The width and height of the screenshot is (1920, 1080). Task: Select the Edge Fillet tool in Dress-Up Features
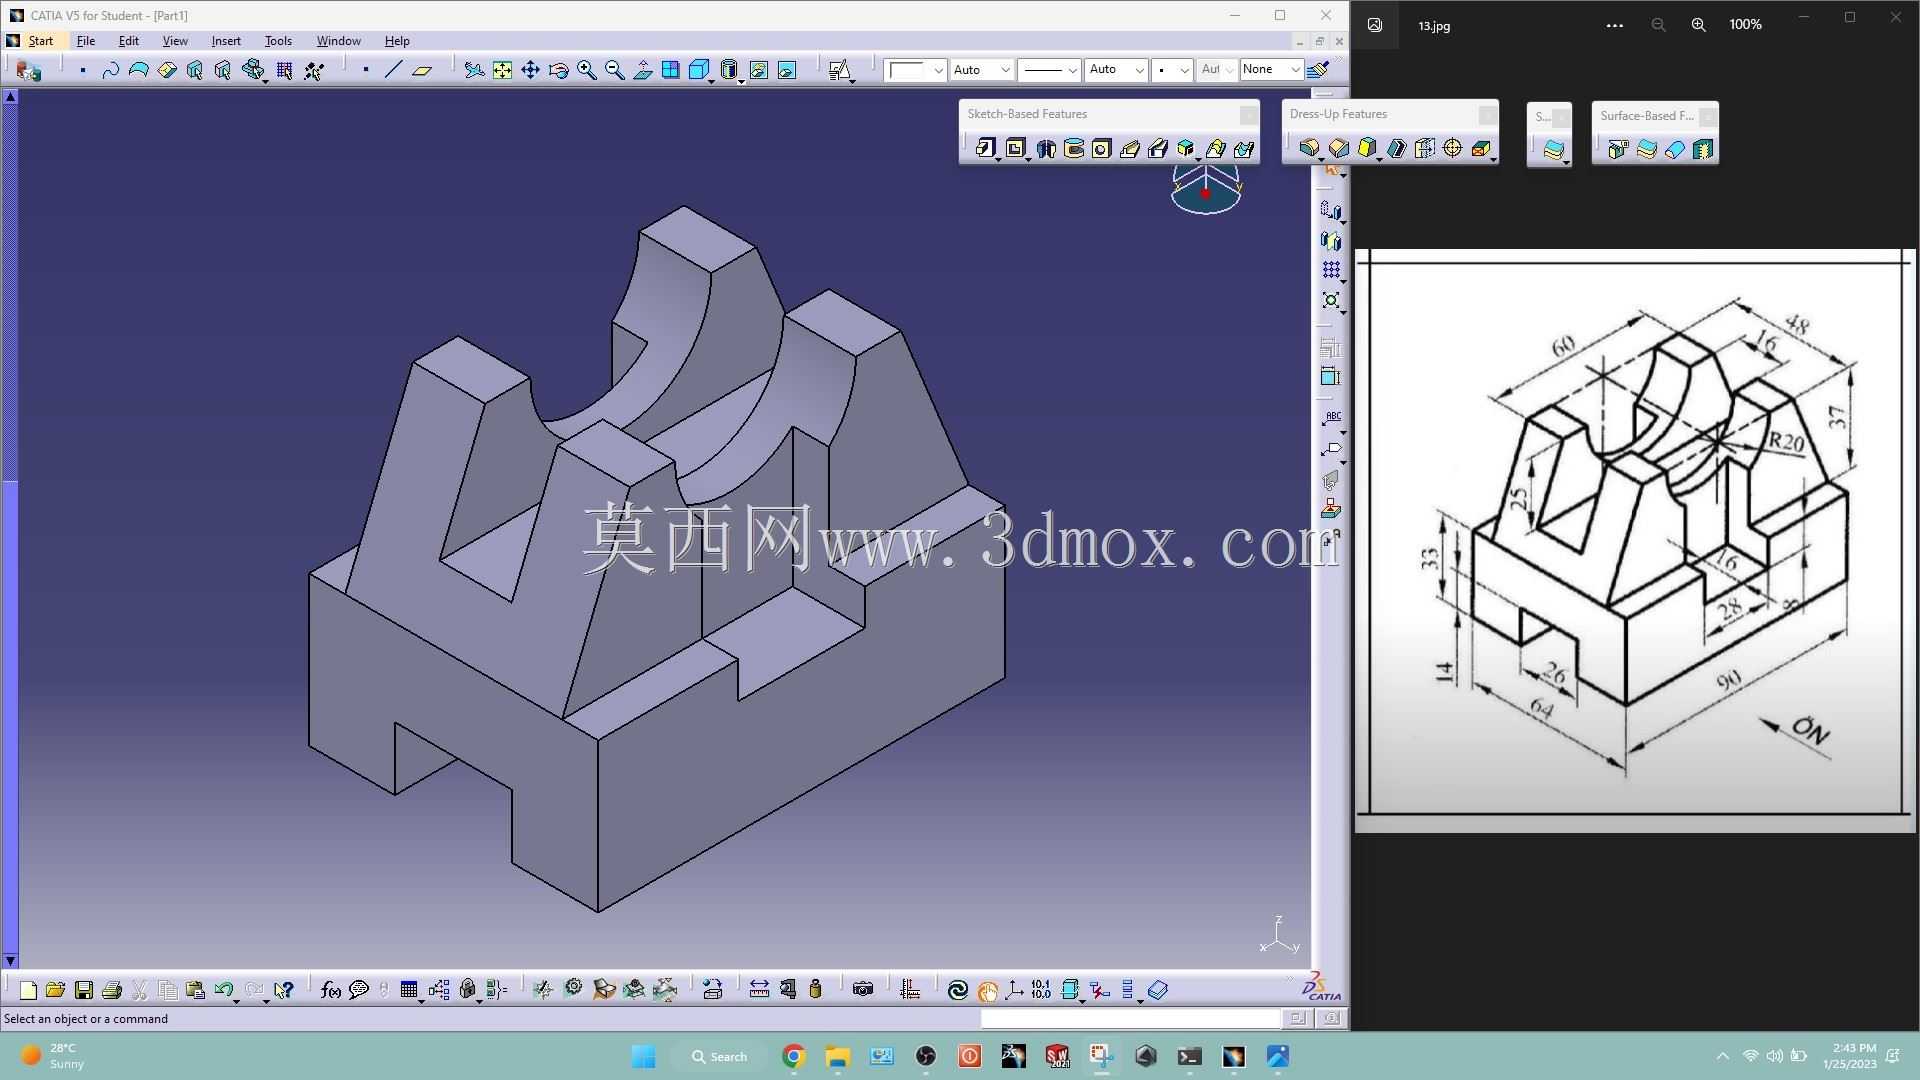point(1309,148)
